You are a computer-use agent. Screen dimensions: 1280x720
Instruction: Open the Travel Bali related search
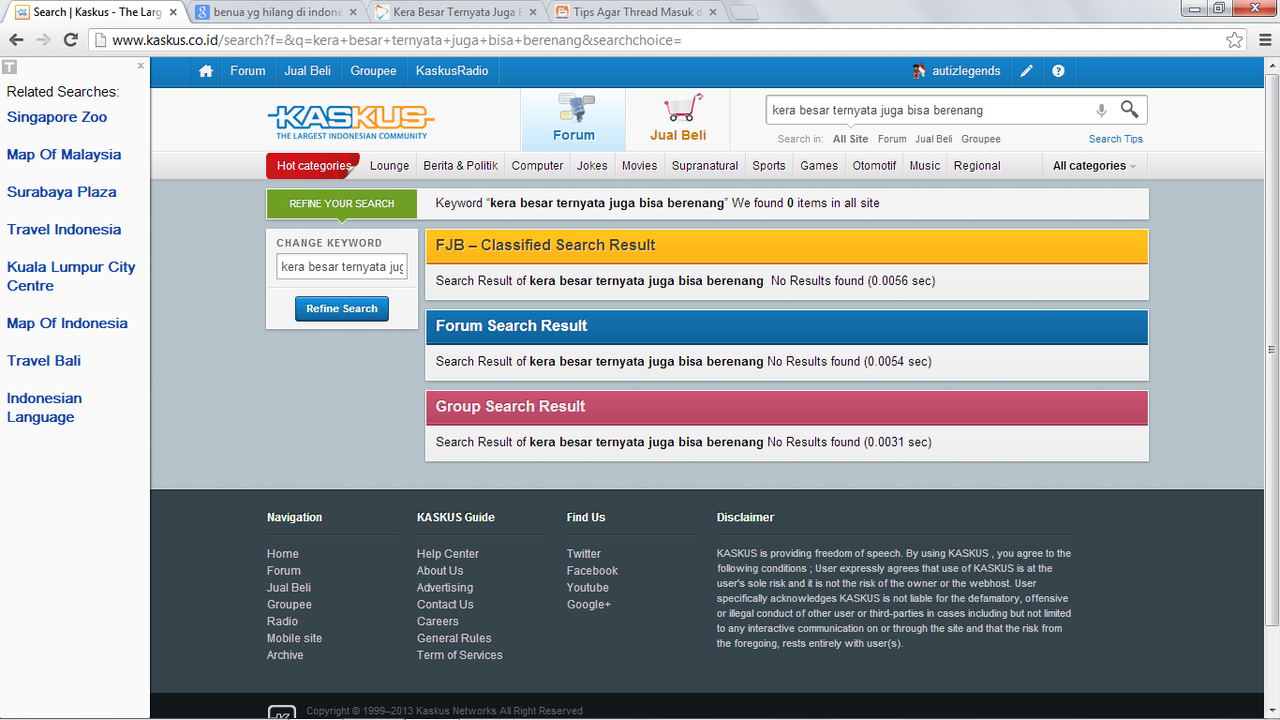point(44,361)
